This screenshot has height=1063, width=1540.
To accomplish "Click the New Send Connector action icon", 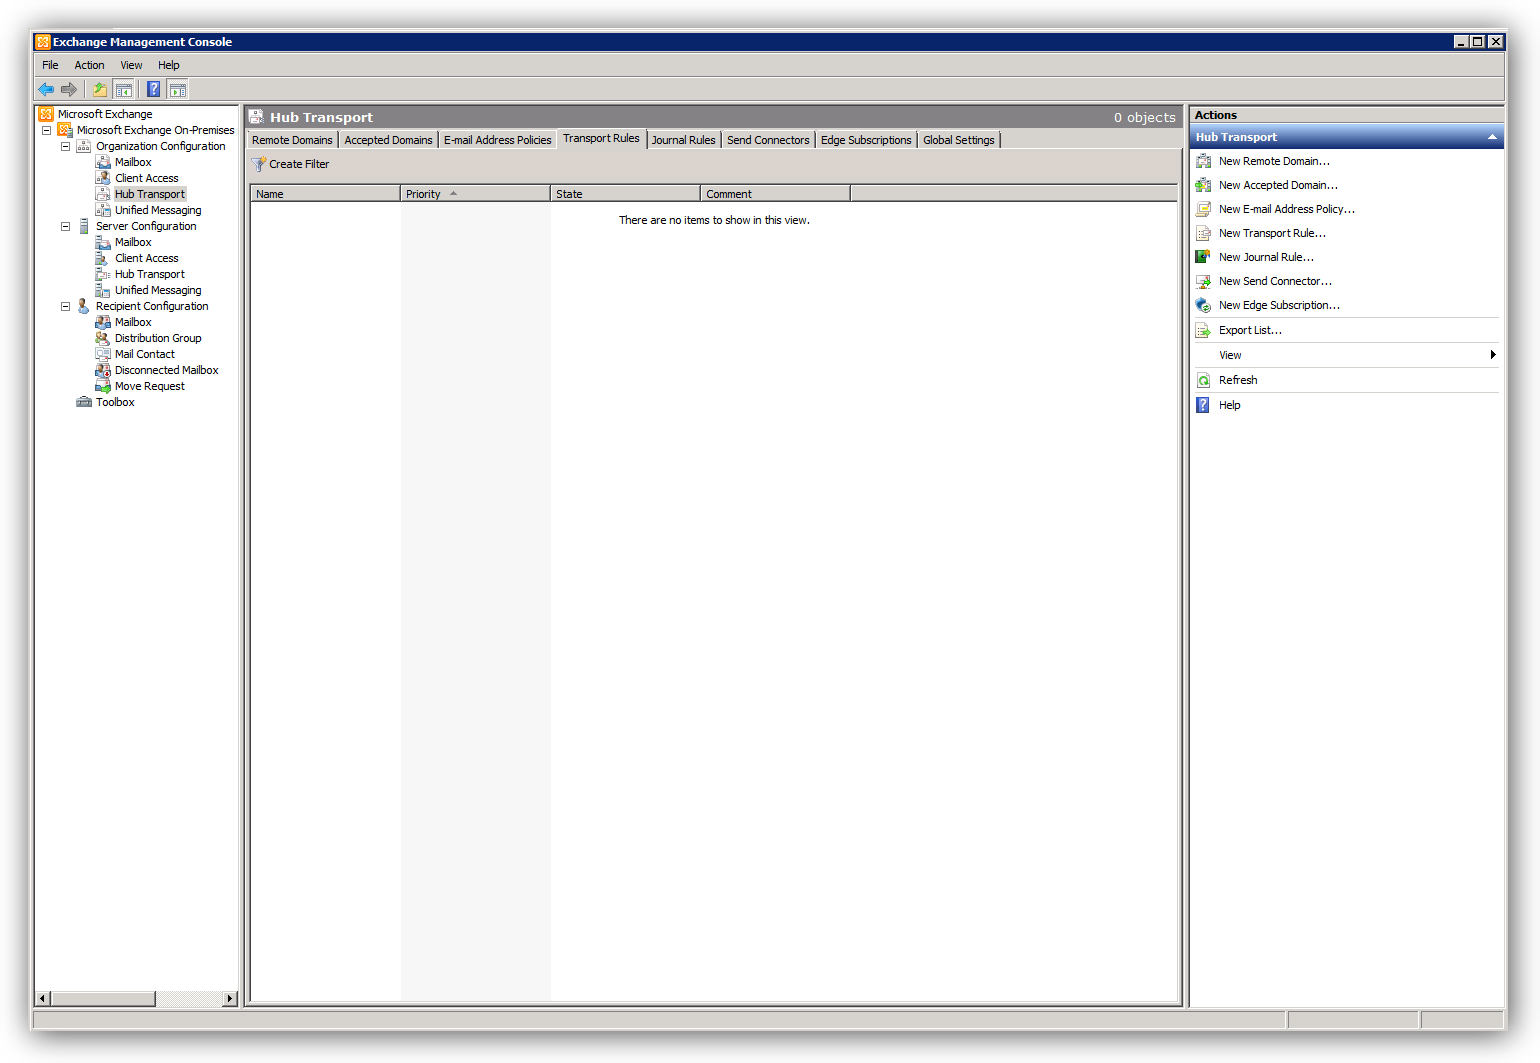I will click(1203, 281).
